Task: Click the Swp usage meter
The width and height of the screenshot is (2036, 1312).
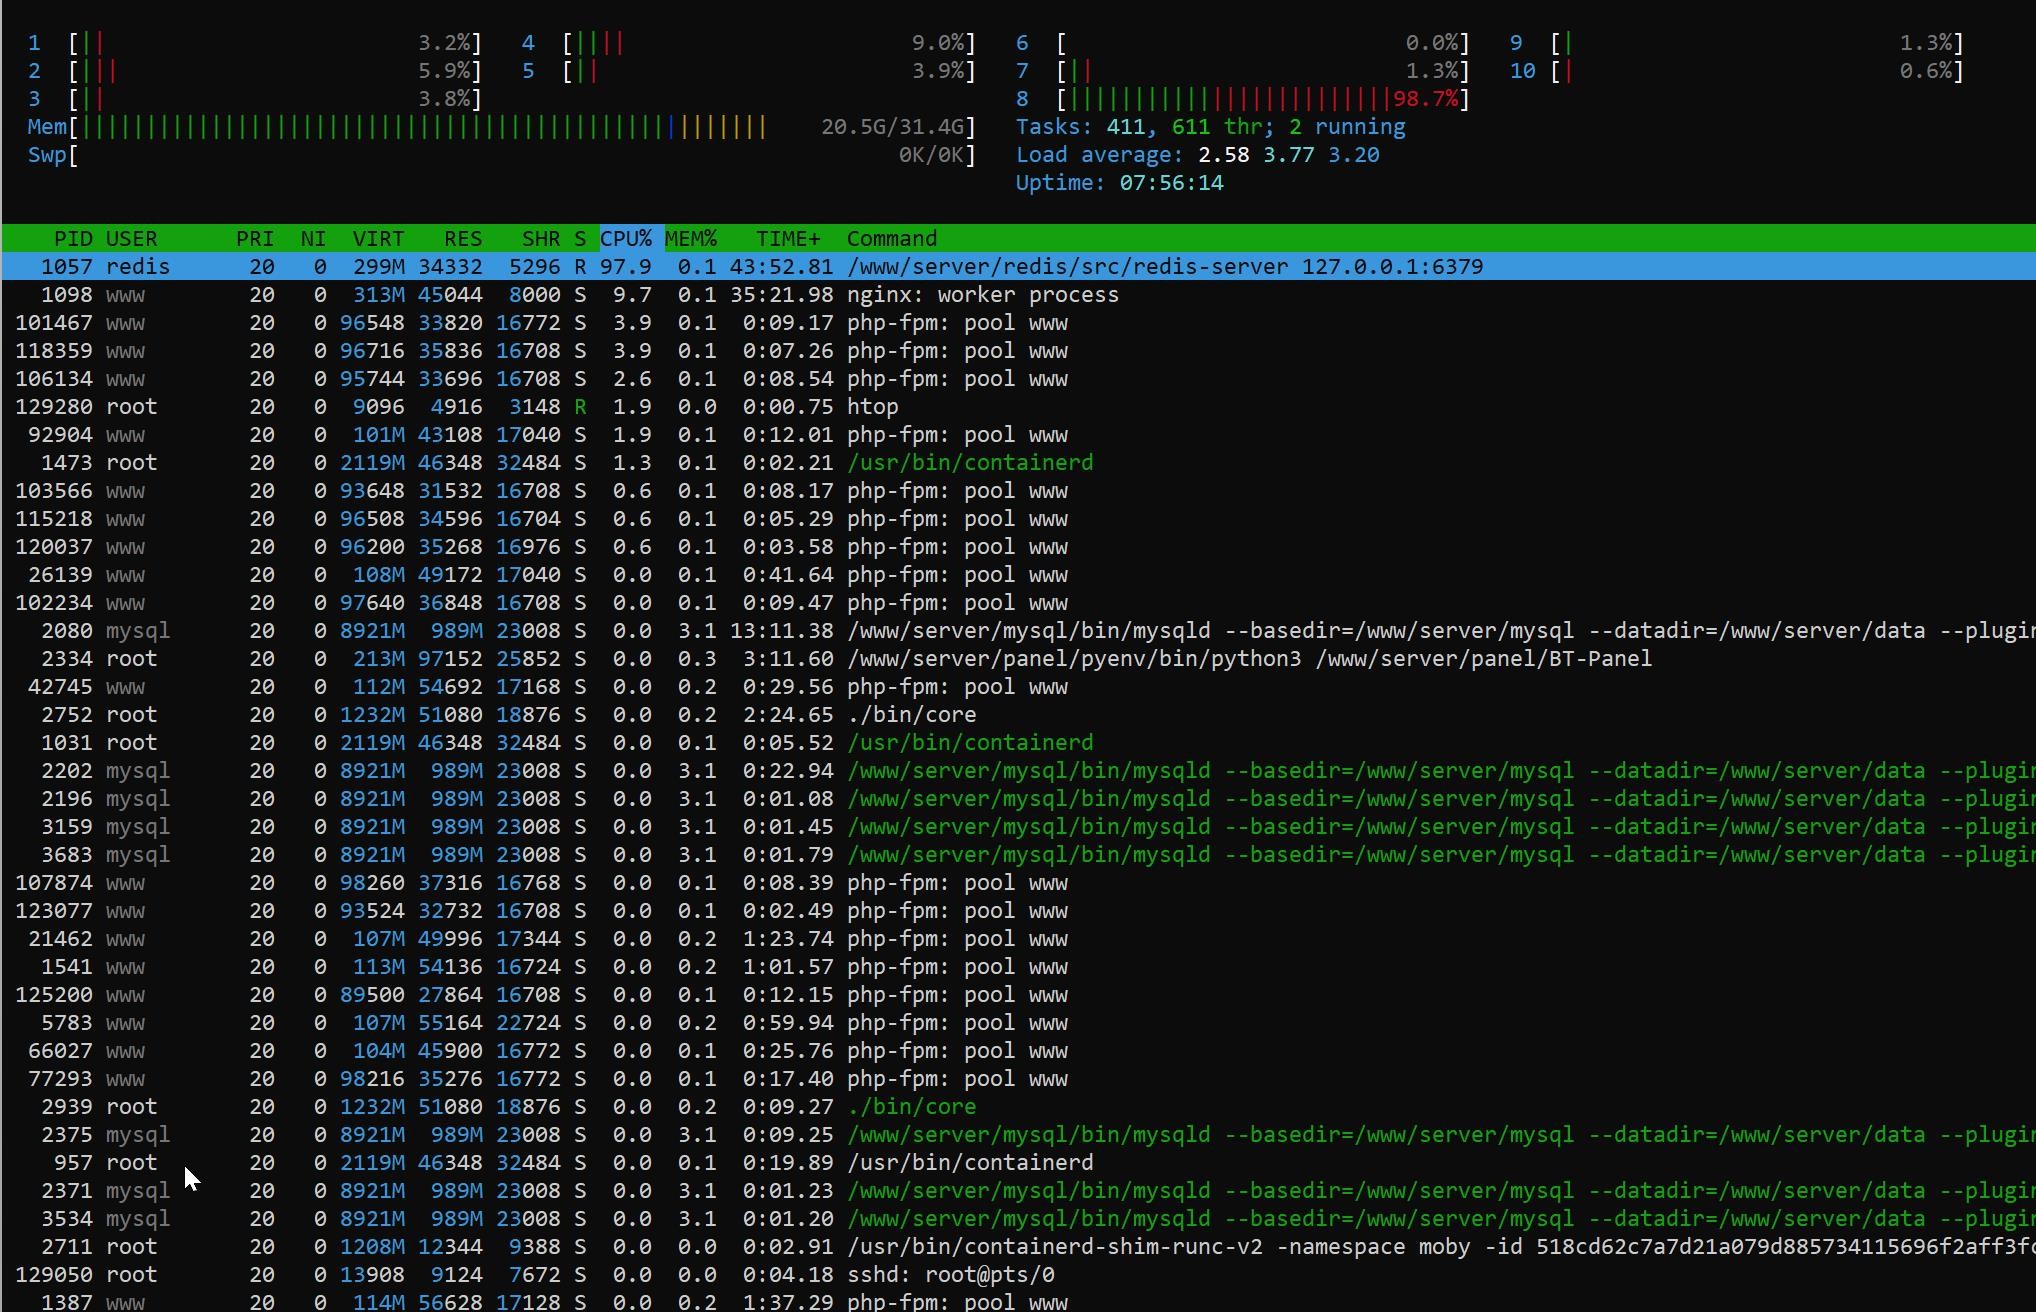Action: point(500,154)
